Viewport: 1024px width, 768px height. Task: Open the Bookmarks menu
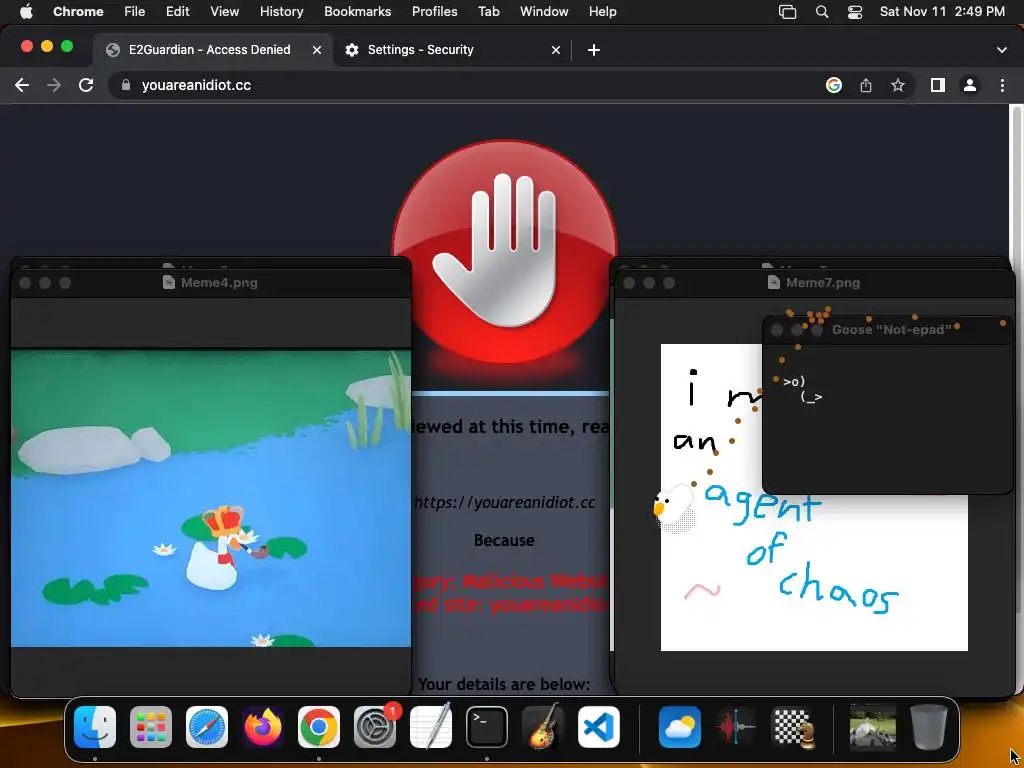[x=357, y=12]
